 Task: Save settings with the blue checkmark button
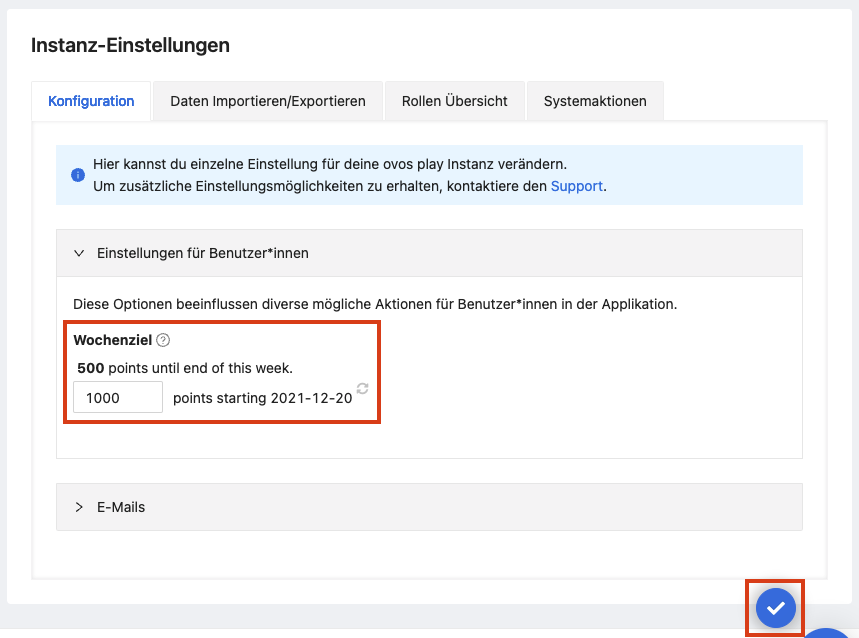(x=775, y=608)
